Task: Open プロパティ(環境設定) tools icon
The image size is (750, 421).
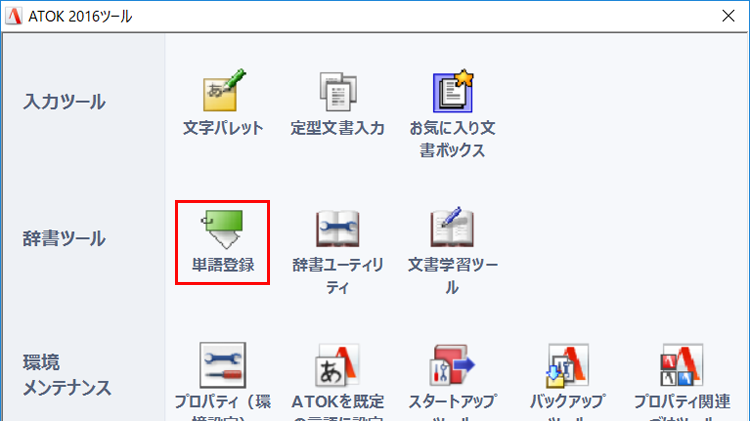Action: pos(223,365)
